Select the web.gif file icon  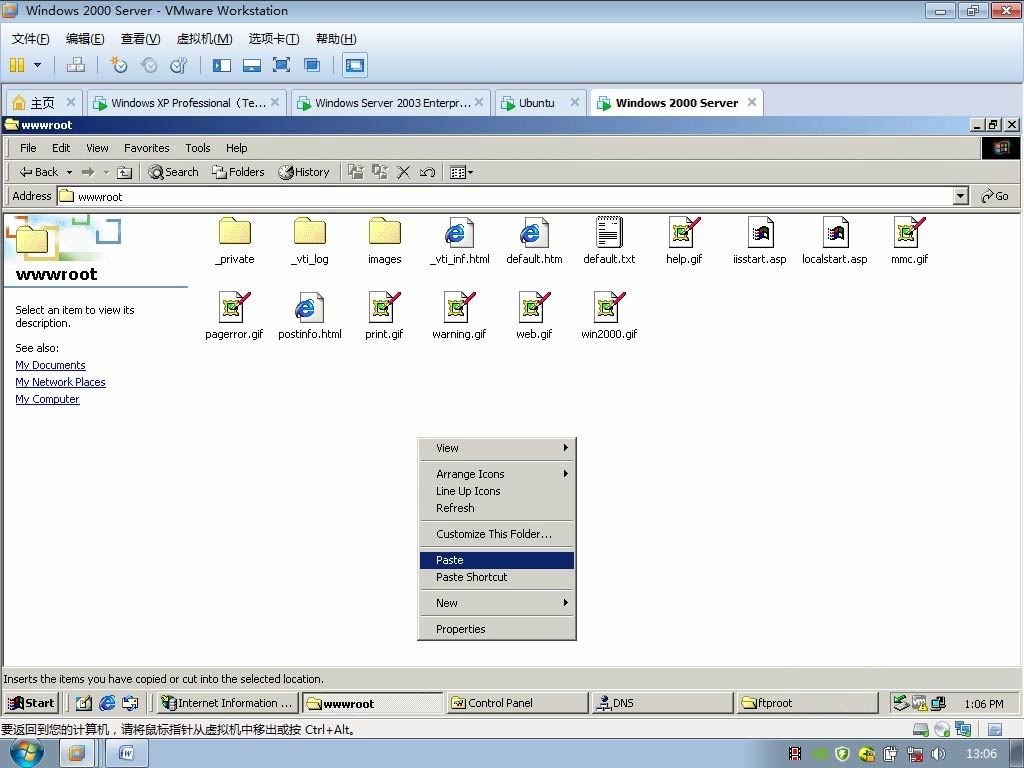click(534, 308)
